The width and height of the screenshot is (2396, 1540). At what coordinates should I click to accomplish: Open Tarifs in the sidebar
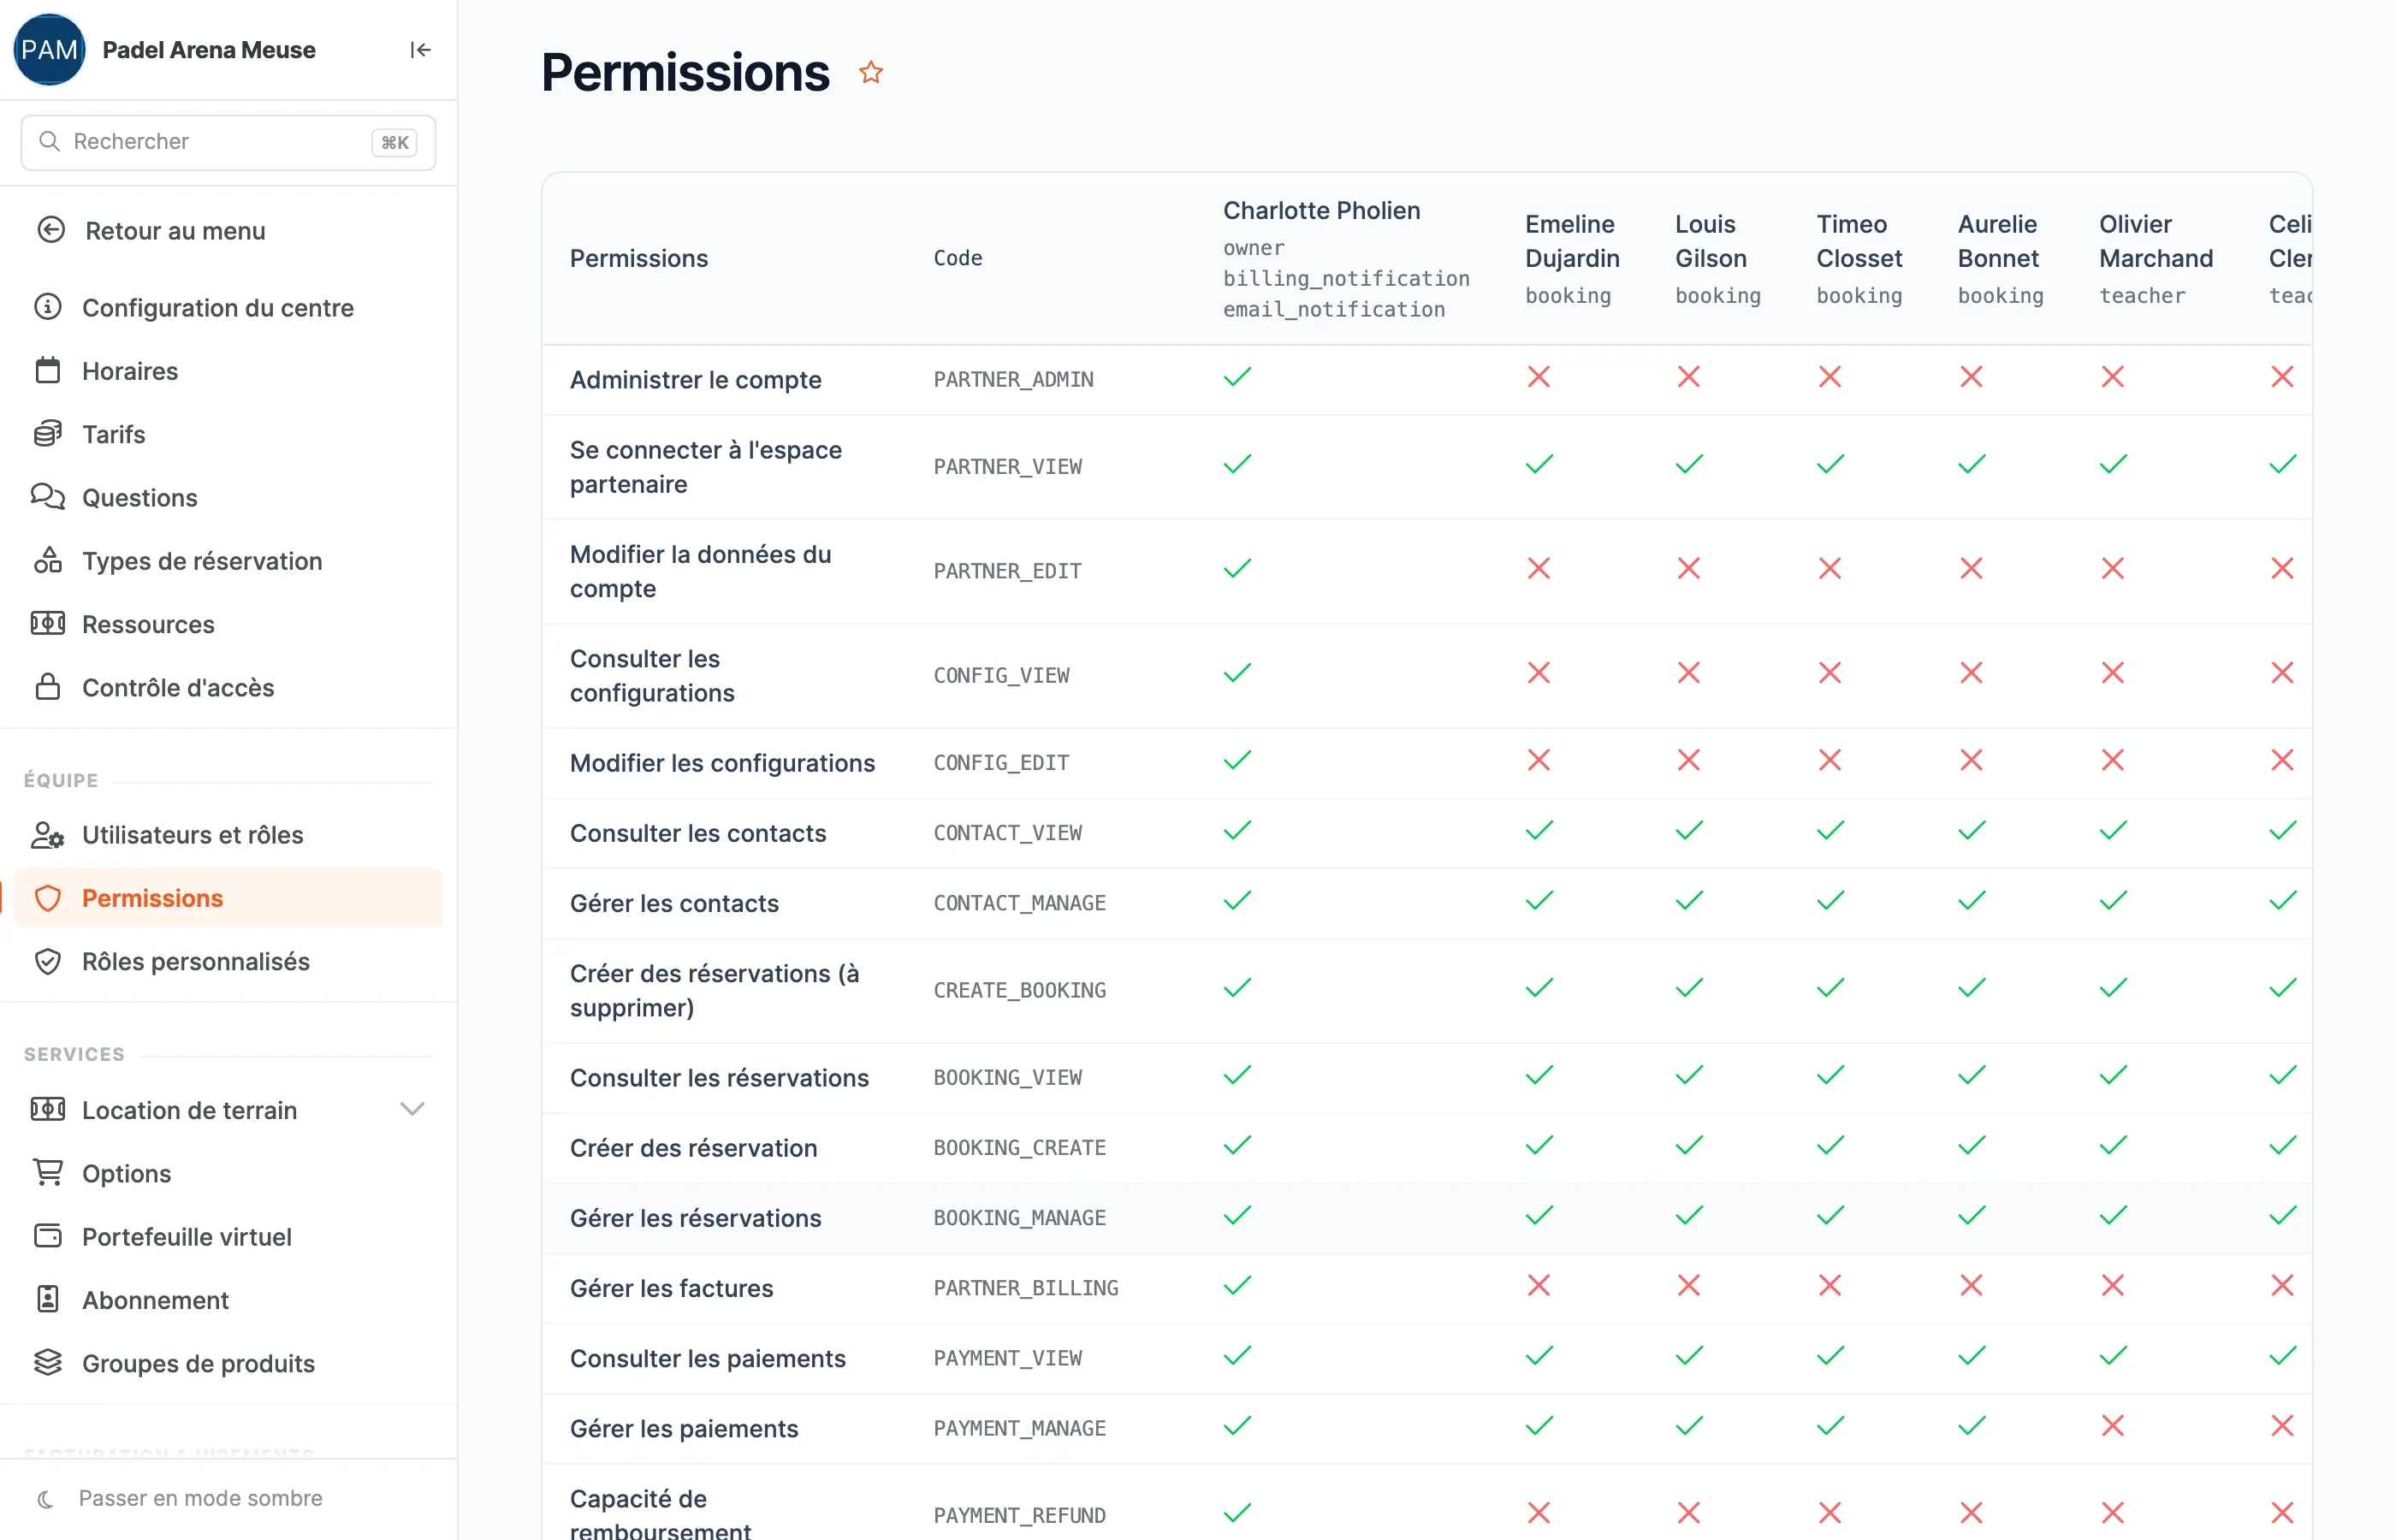(228, 434)
